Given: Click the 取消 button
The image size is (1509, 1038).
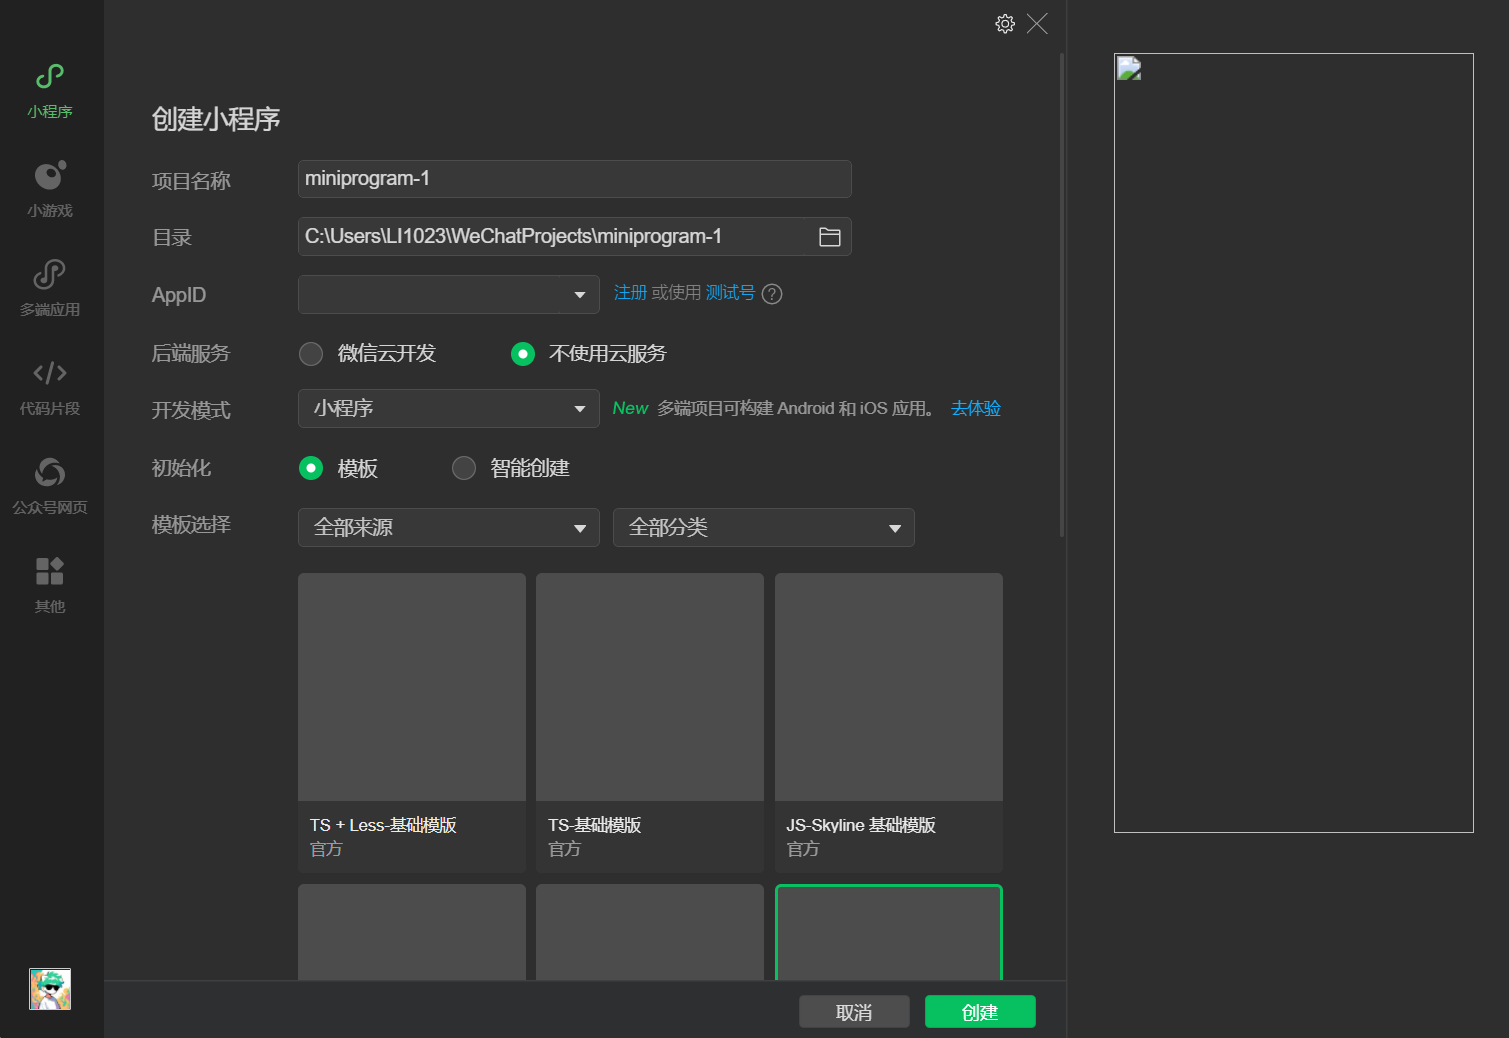Looking at the screenshot, I should point(854,1012).
